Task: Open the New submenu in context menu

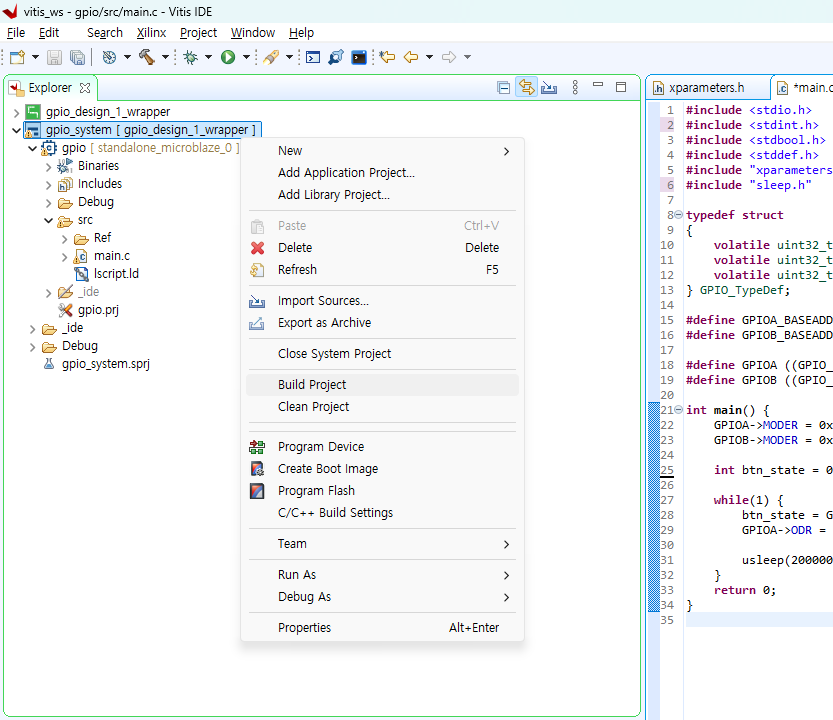Action: pos(290,151)
